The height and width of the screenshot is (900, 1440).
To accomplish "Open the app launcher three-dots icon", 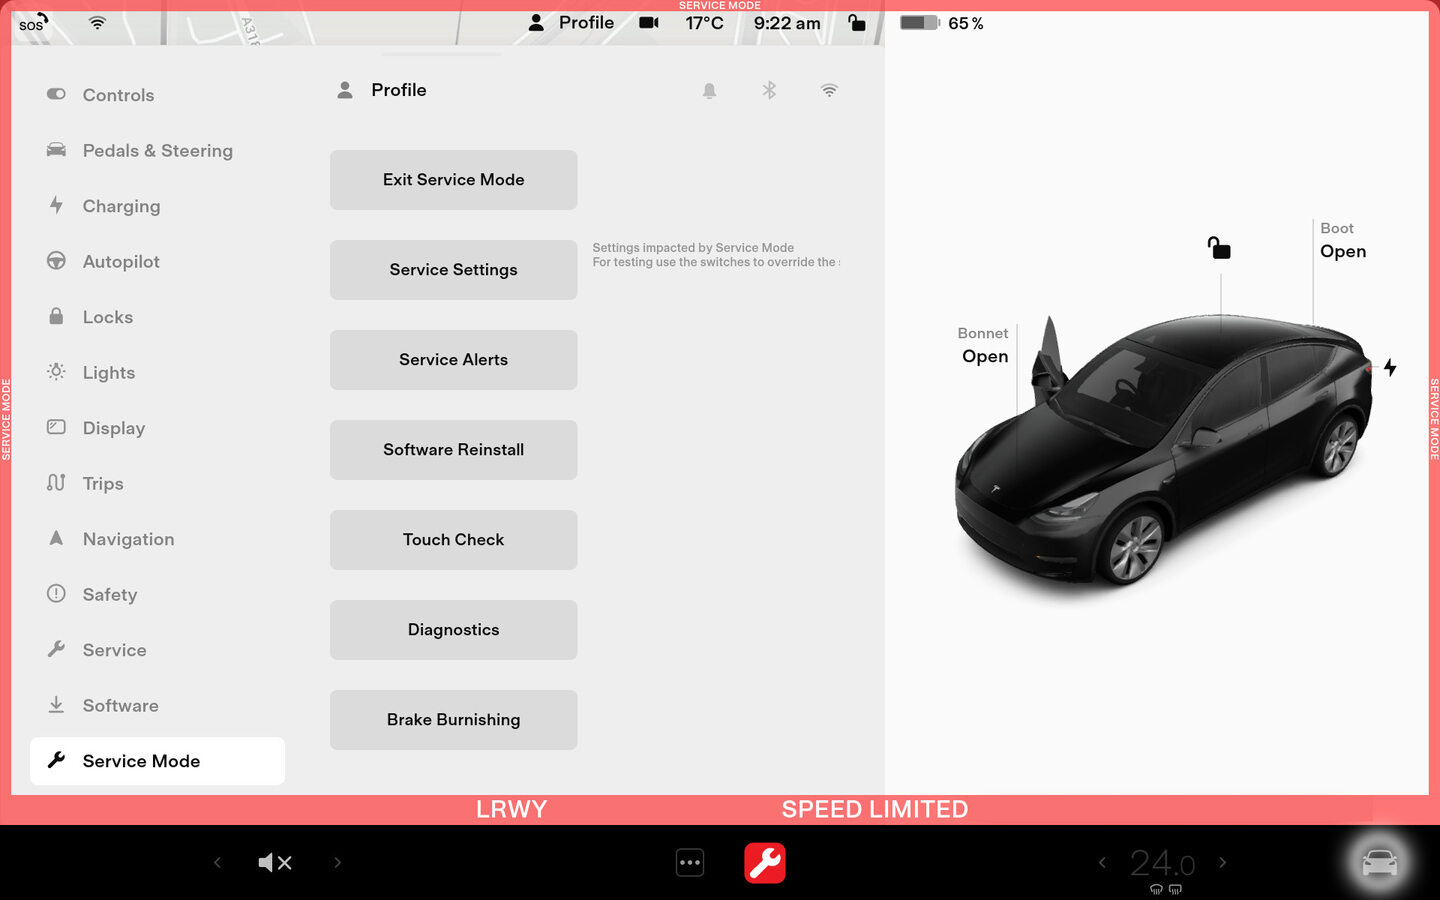I will [x=690, y=862].
